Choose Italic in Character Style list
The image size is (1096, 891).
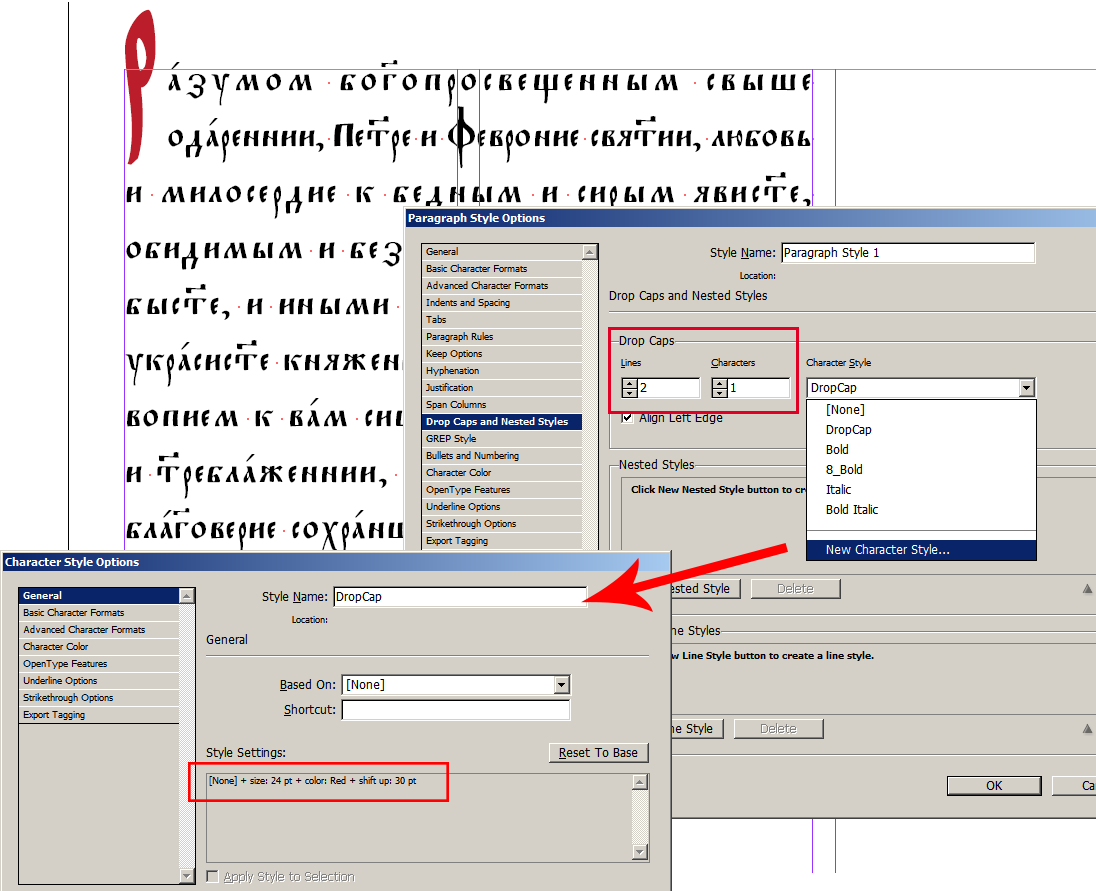click(x=839, y=489)
